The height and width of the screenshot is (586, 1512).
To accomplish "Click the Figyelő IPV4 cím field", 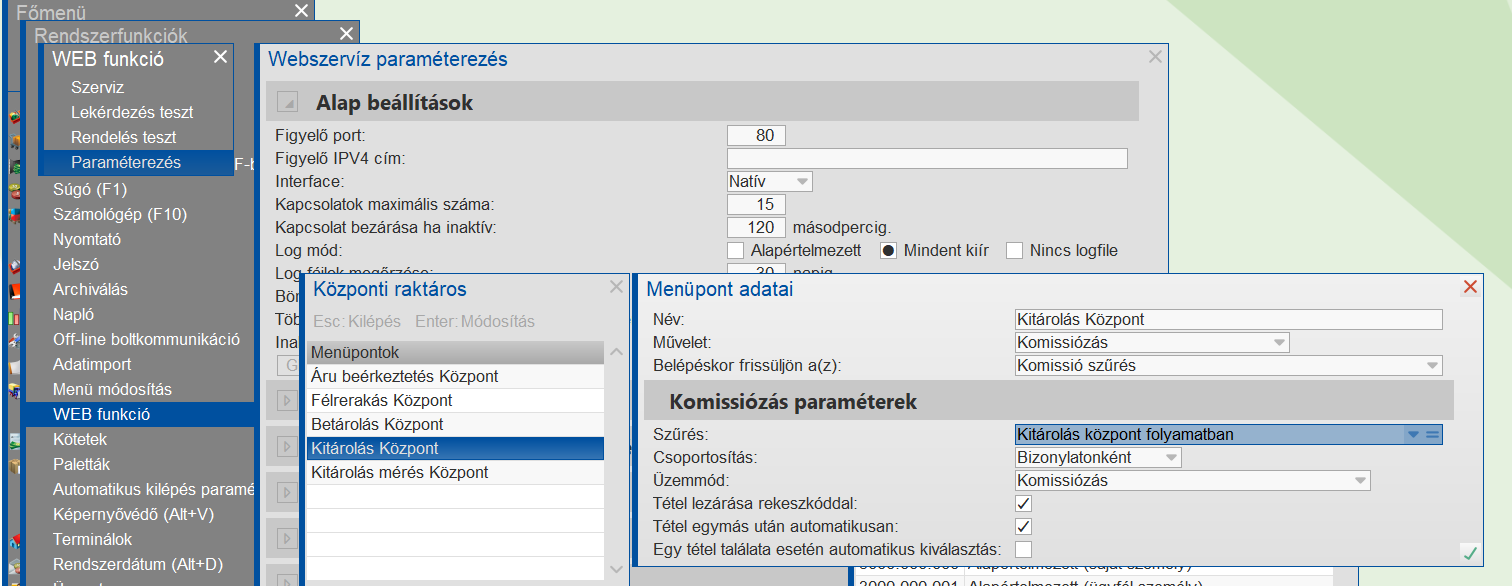I will (x=927, y=158).
